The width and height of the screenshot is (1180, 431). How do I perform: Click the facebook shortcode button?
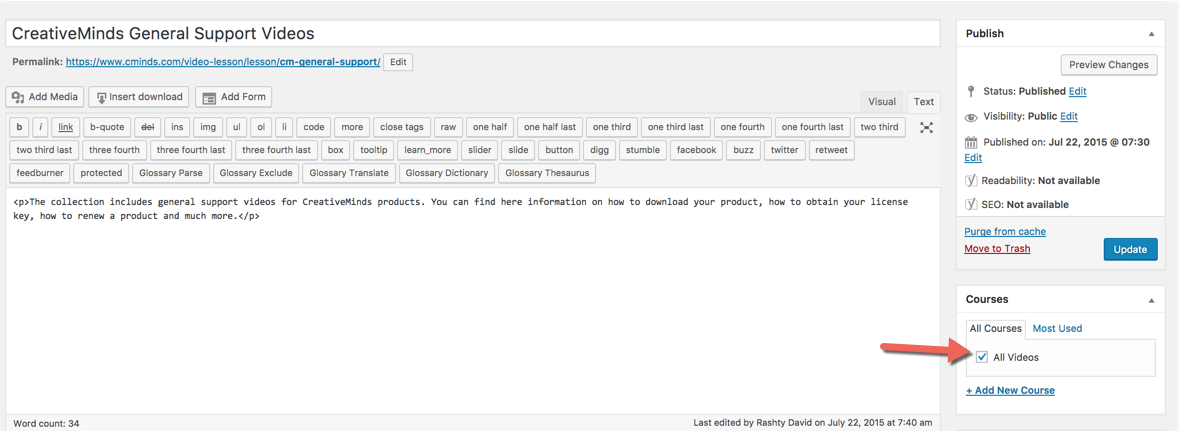697,150
